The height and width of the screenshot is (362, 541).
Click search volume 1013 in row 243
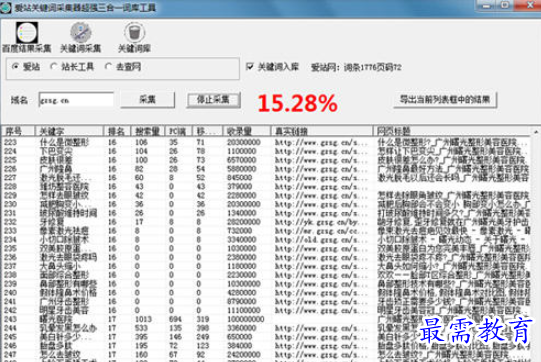coord(143,319)
